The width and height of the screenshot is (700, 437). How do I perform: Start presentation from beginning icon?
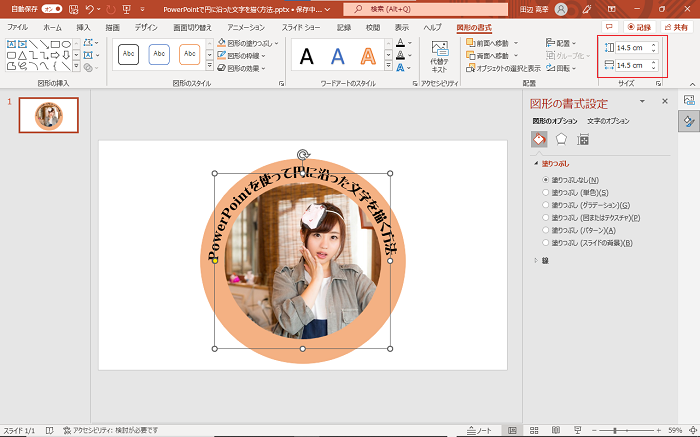126,9
